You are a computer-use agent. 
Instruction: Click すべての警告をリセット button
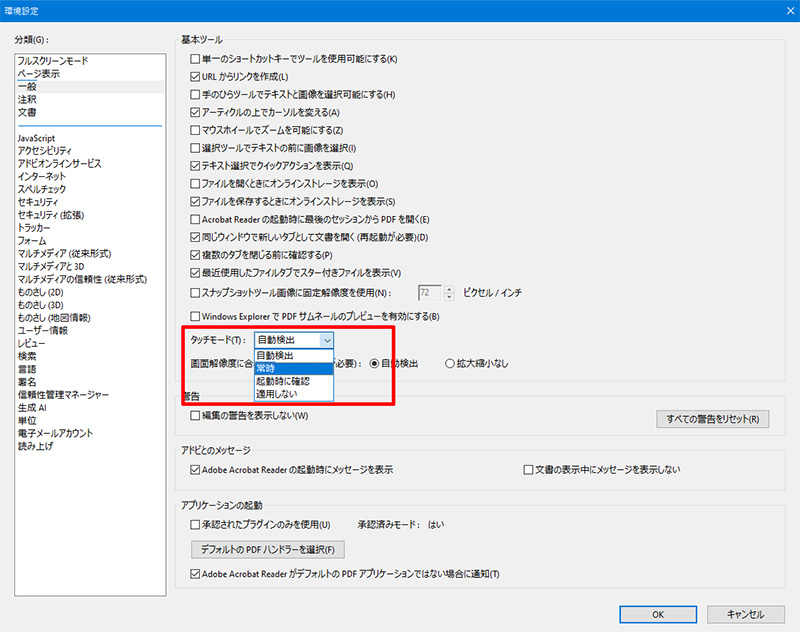(712, 419)
